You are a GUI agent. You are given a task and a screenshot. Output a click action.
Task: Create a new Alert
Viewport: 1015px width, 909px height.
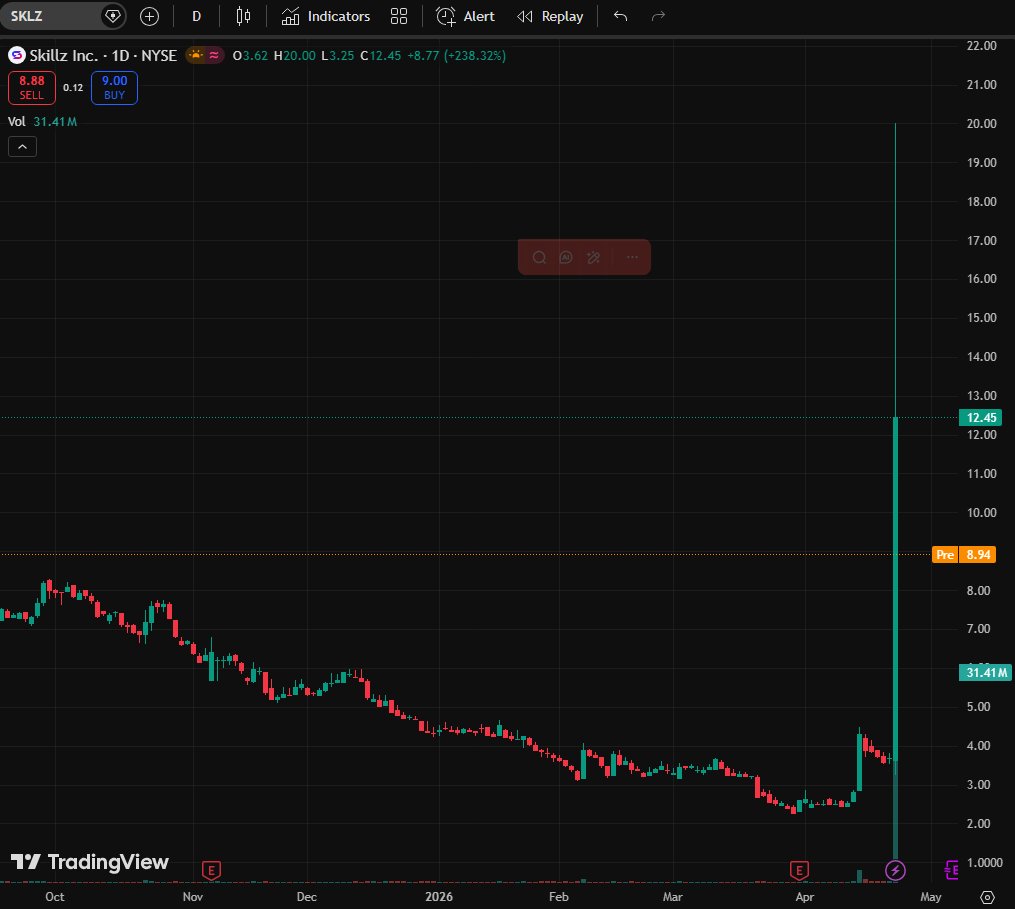[x=464, y=16]
